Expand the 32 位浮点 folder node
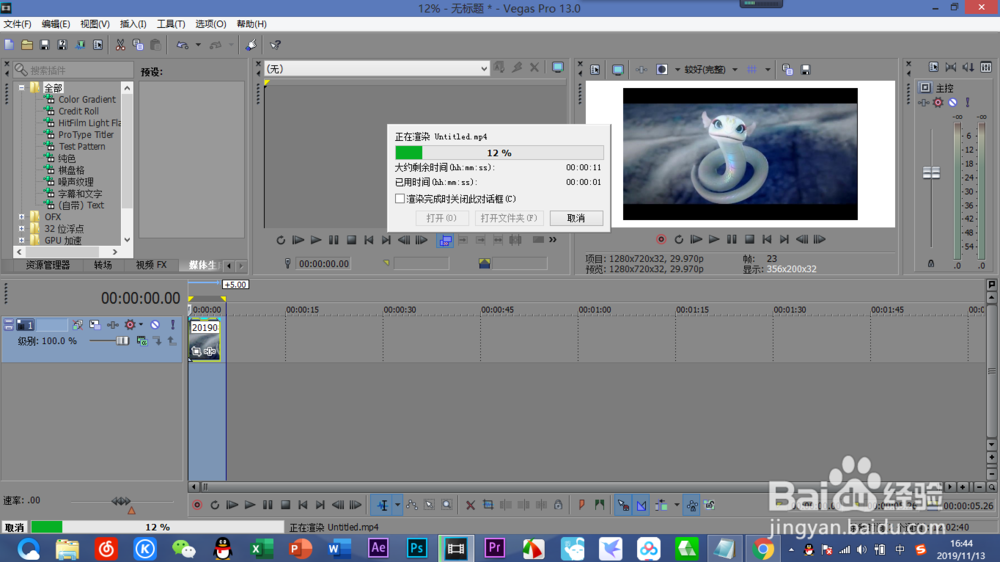Image resolution: width=1000 pixels, height=562 pixels. point(22,228)
